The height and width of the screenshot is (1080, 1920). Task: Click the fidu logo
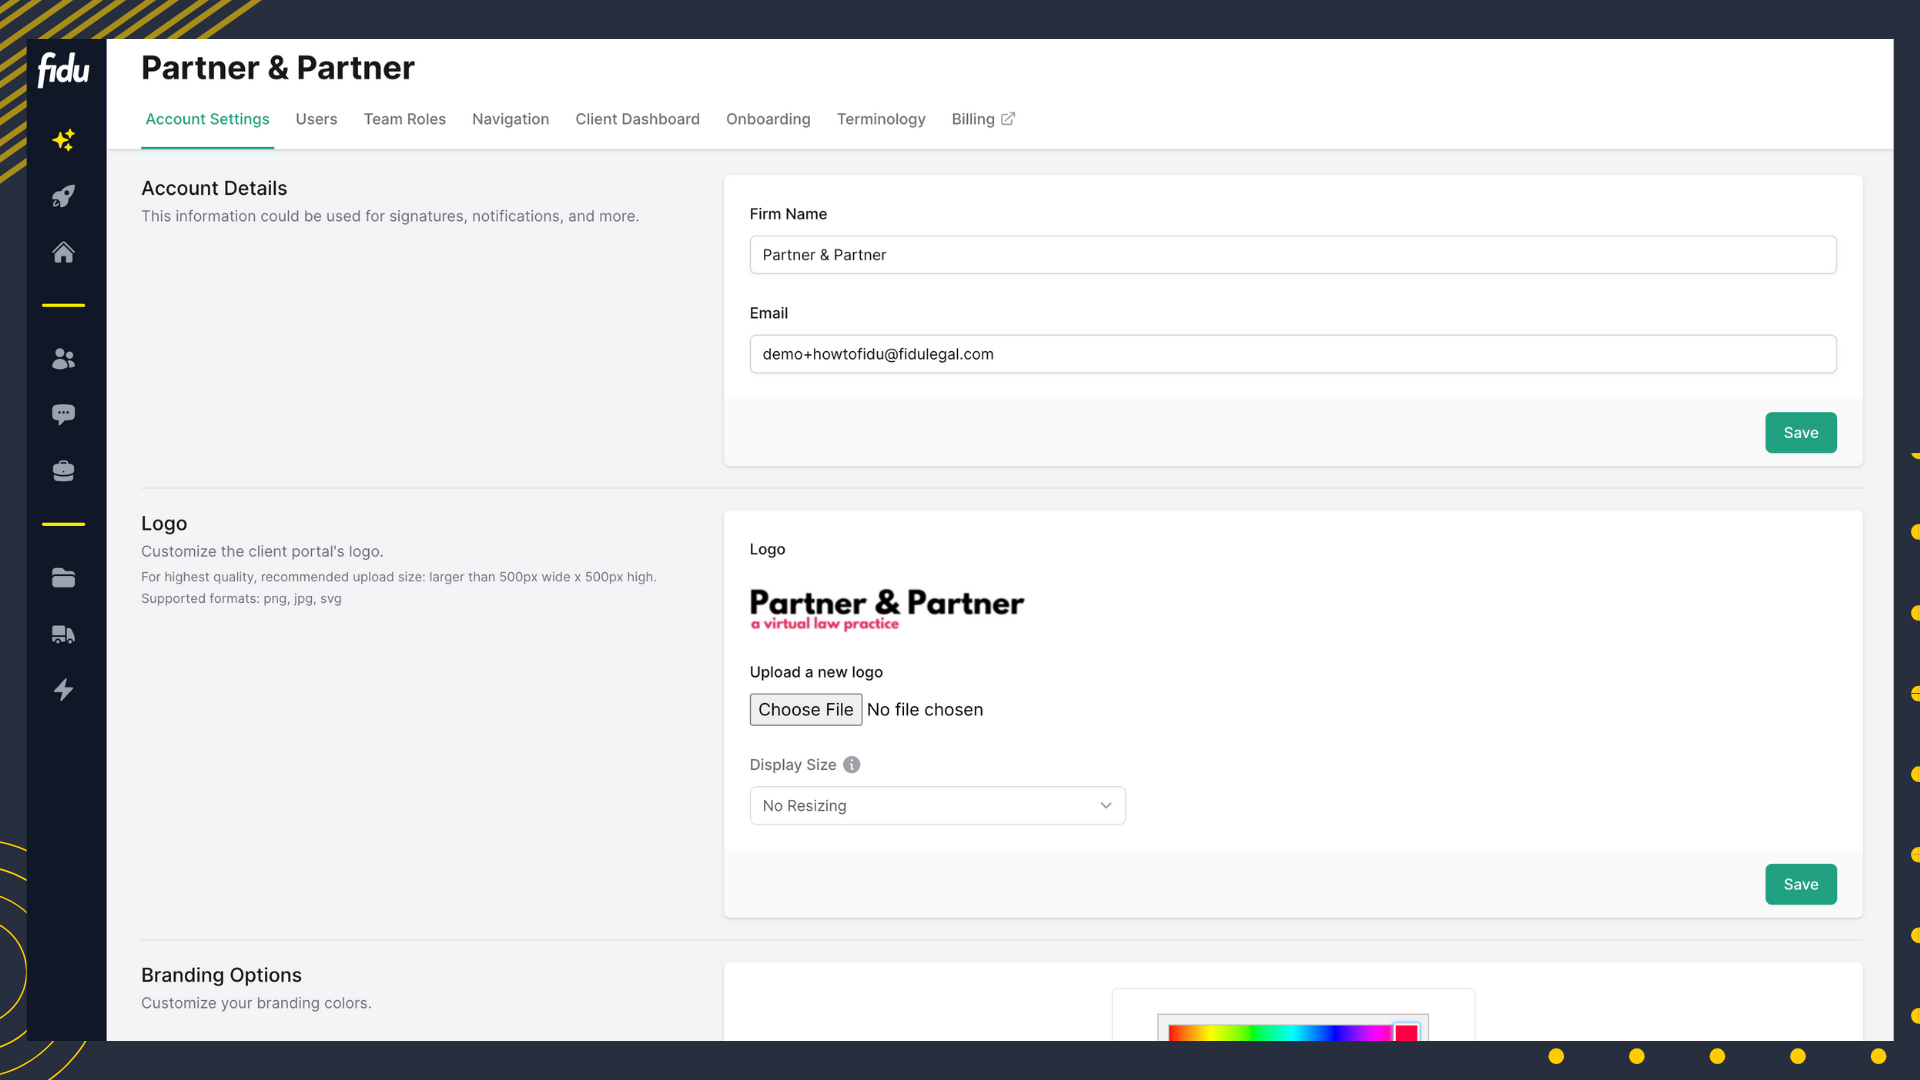pyautogui.click(x=63, y=70)
